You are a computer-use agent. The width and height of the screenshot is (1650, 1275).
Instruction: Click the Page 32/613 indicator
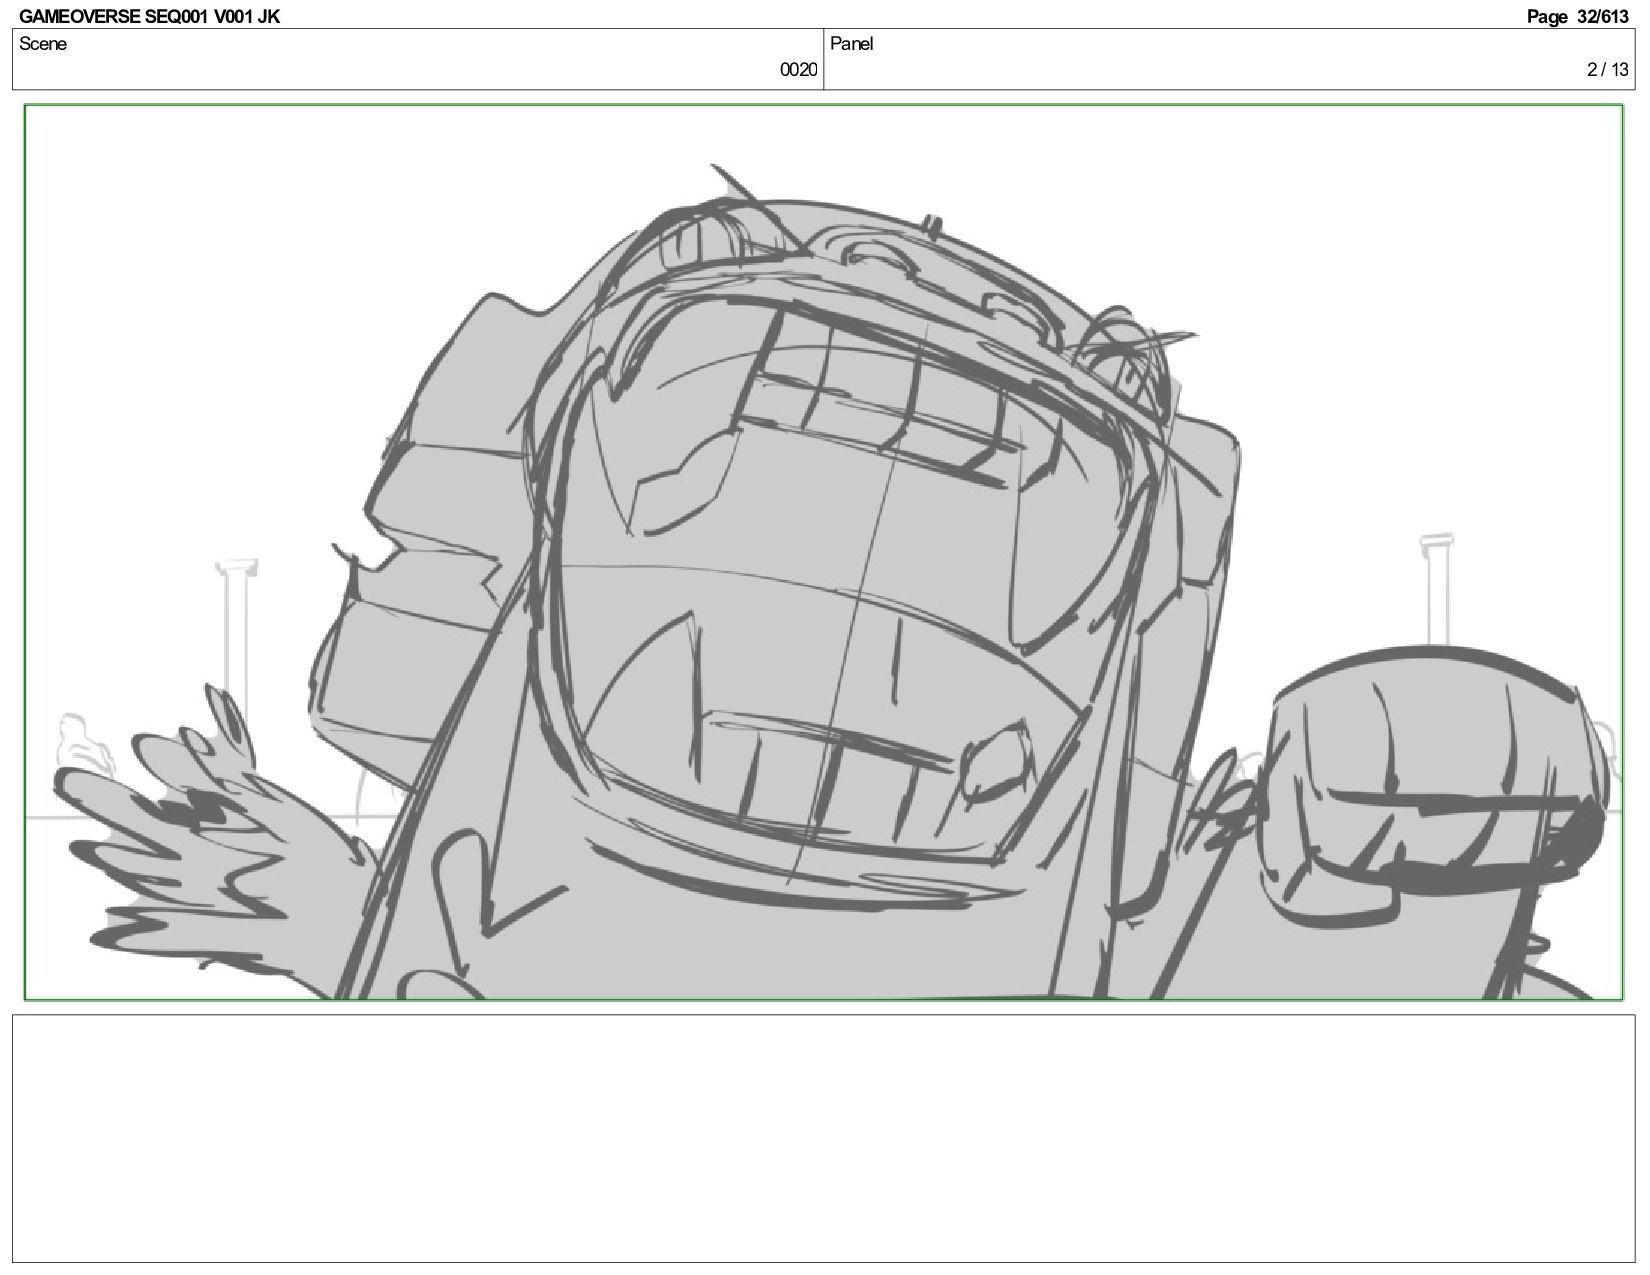pos(1577,16)
